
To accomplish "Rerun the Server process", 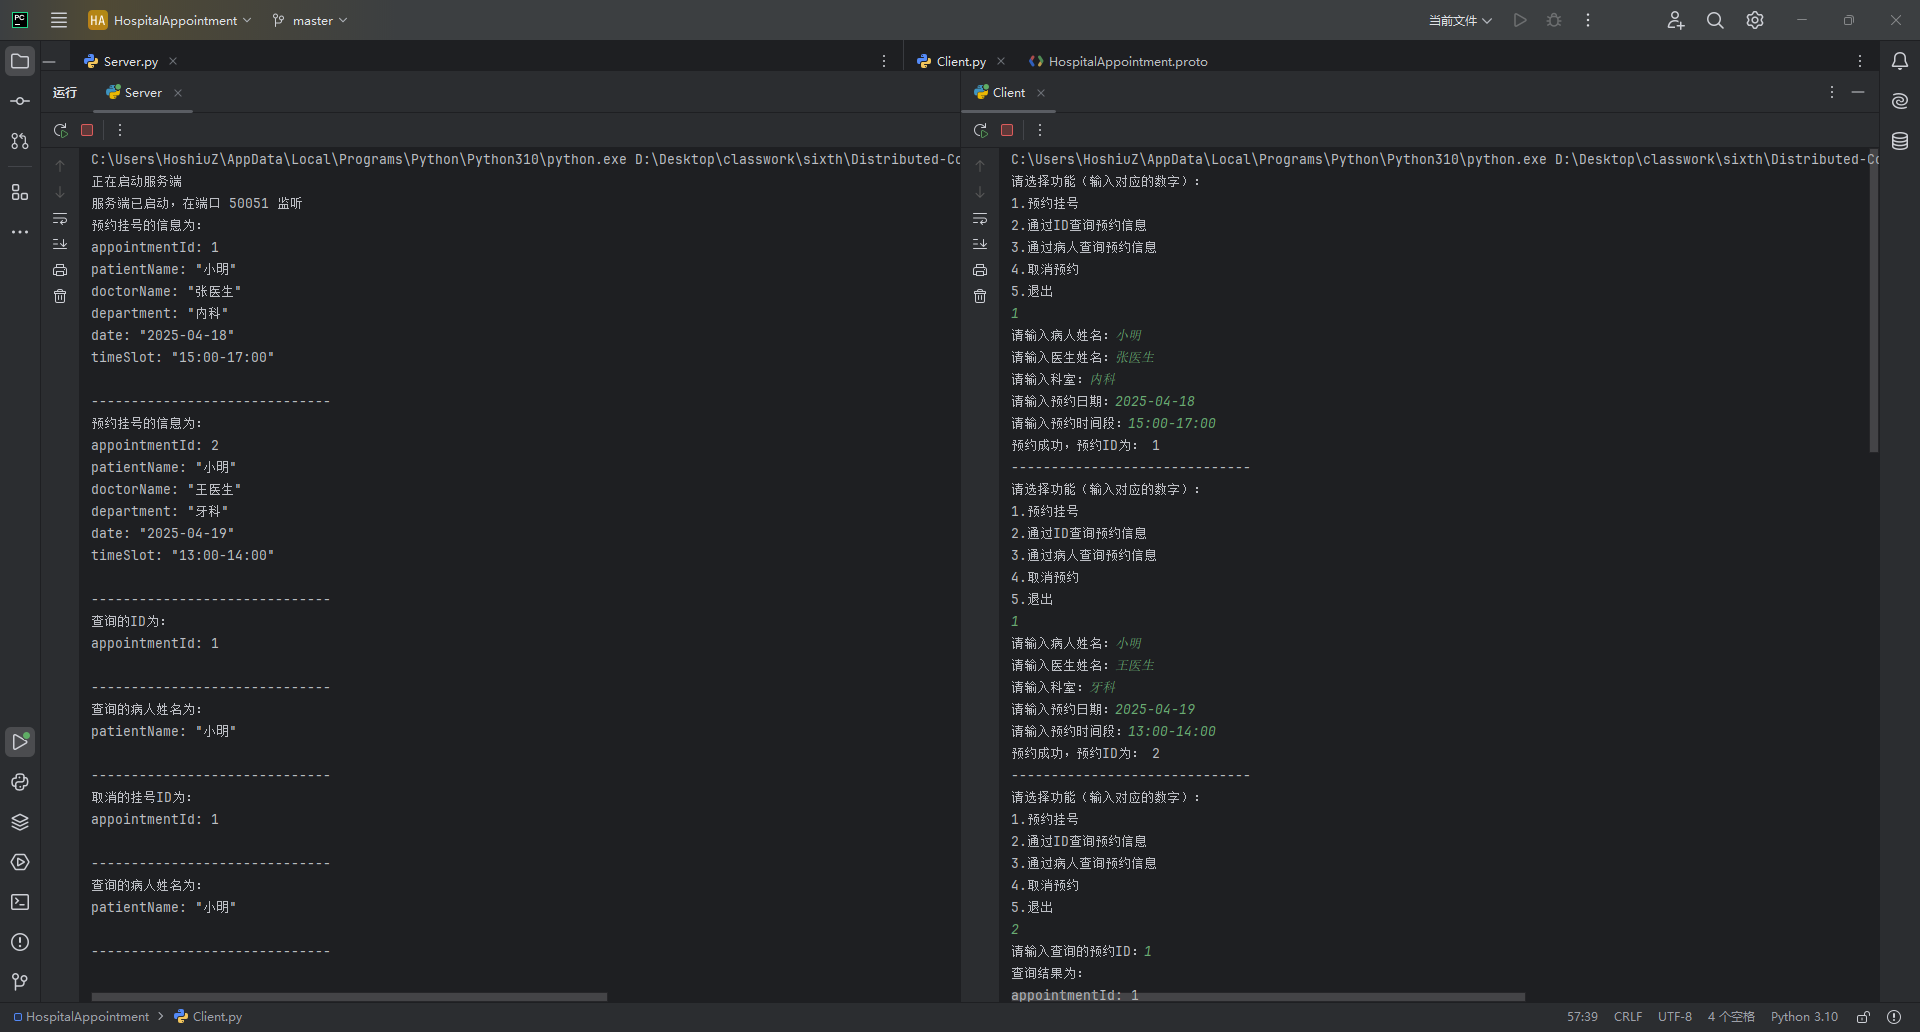I will point(61,130).
